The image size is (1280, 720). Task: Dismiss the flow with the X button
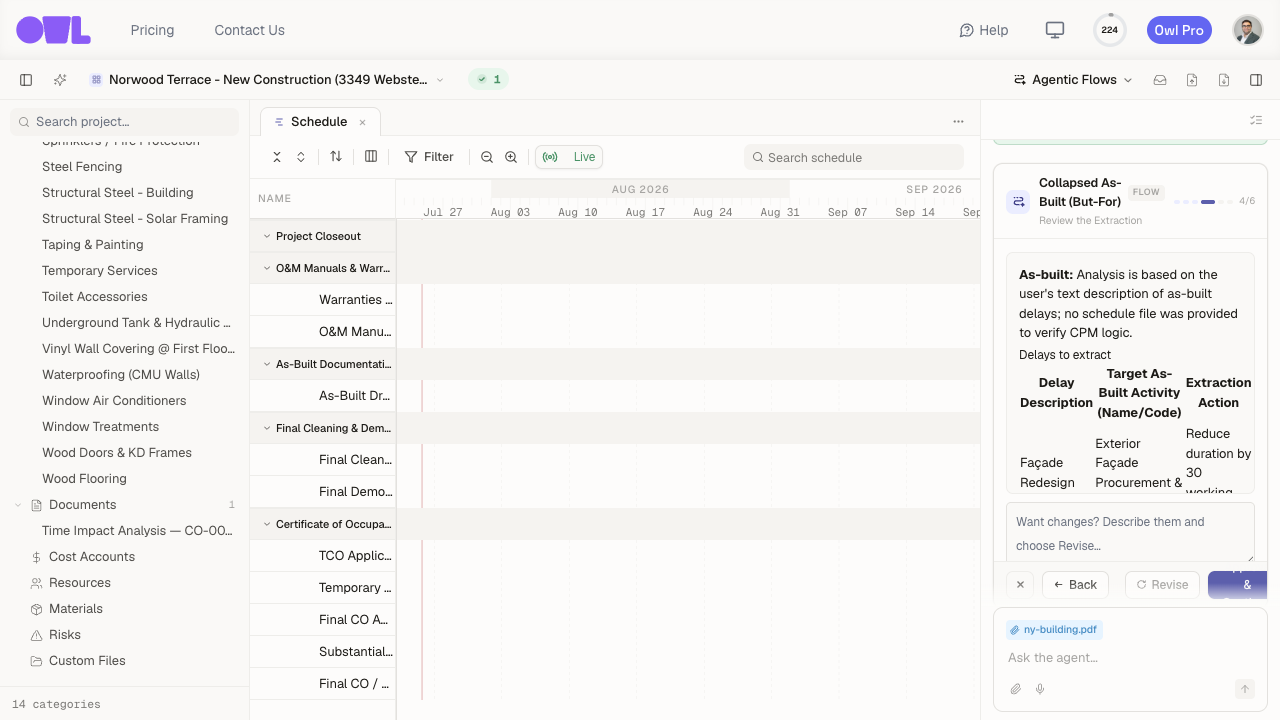(1020, 585)
